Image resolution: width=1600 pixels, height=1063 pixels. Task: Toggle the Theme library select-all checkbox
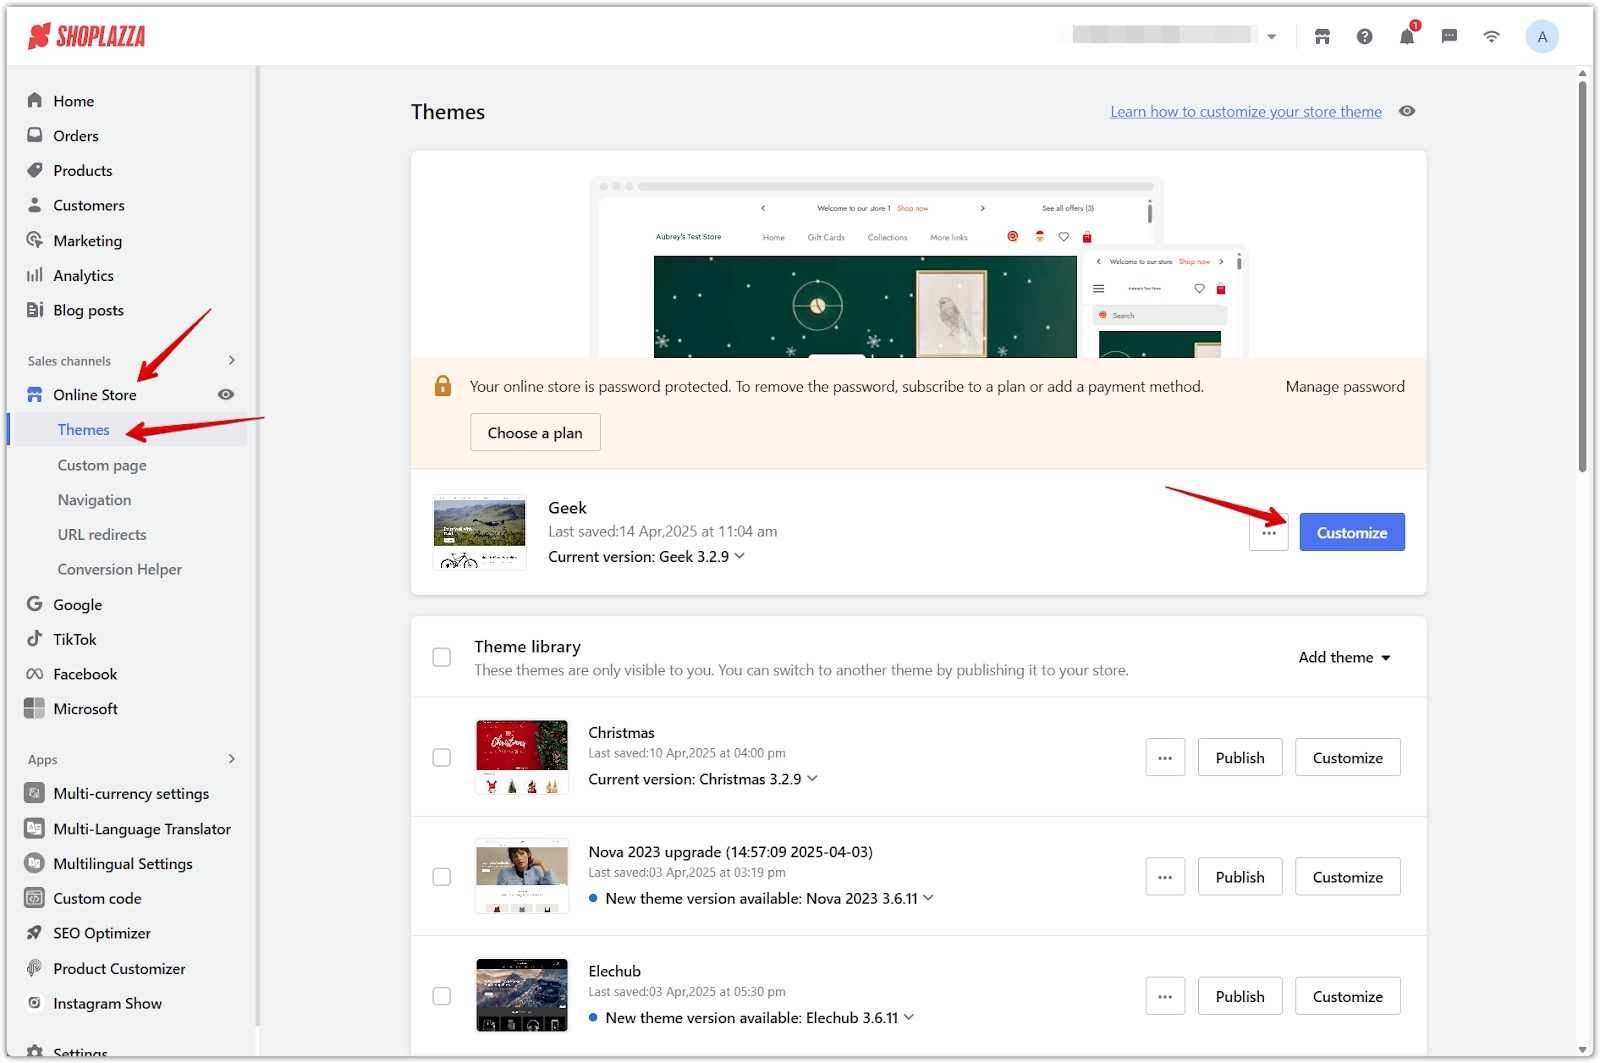click(441, 657)
